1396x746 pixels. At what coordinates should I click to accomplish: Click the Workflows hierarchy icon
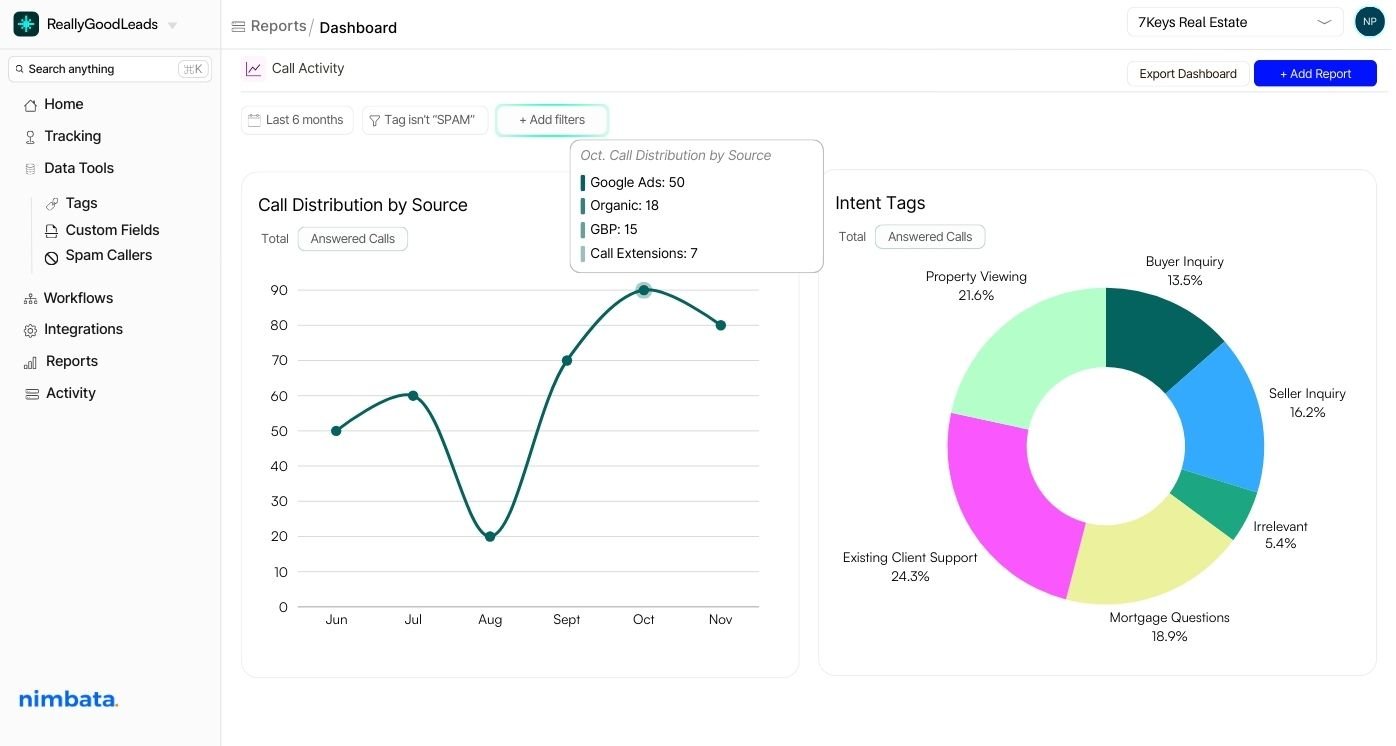(x=30, y=299)
